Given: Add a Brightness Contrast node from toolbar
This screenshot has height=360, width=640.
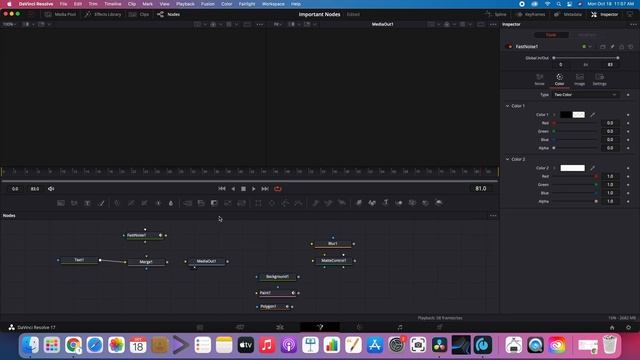Looking at the screenshot, I should click(x=158, y=203).
